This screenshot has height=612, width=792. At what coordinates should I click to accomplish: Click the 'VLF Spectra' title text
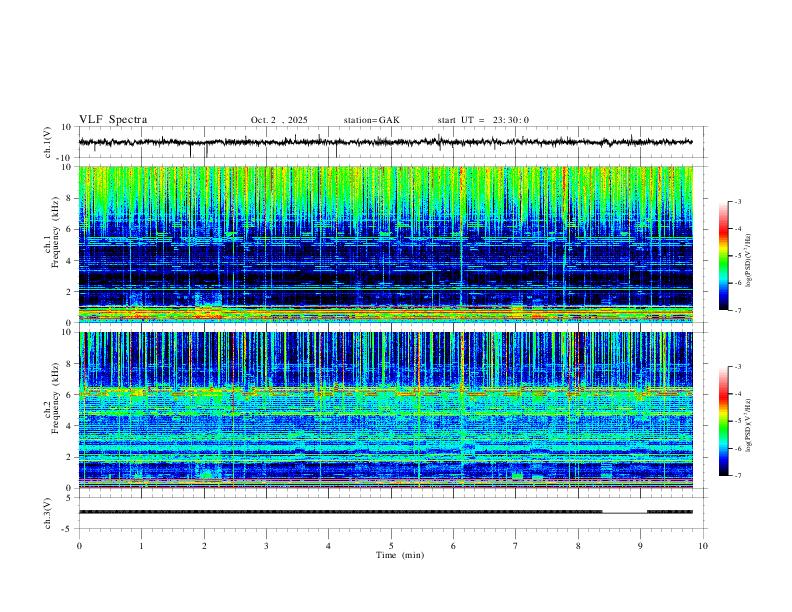pyautogui.click(x=113, y=120)
